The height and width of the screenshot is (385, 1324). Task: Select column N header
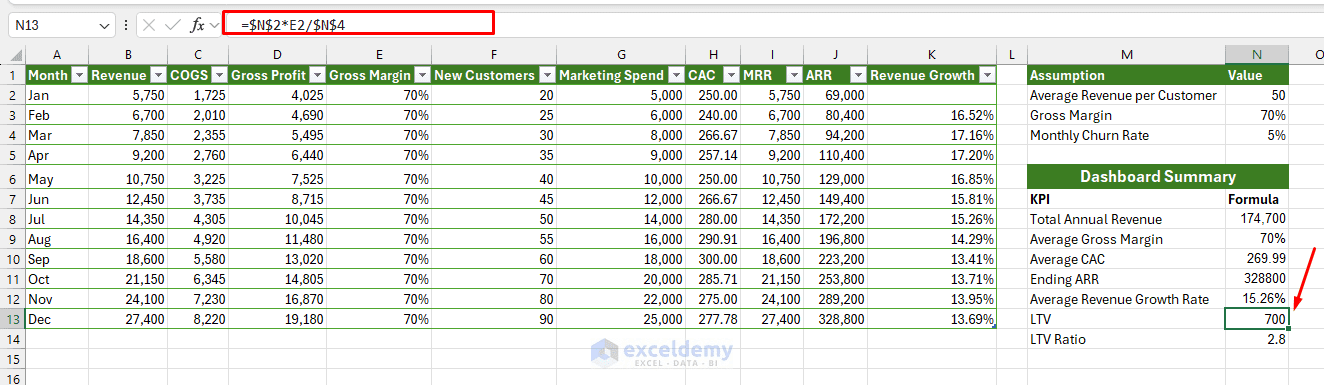pos(1257,54)
